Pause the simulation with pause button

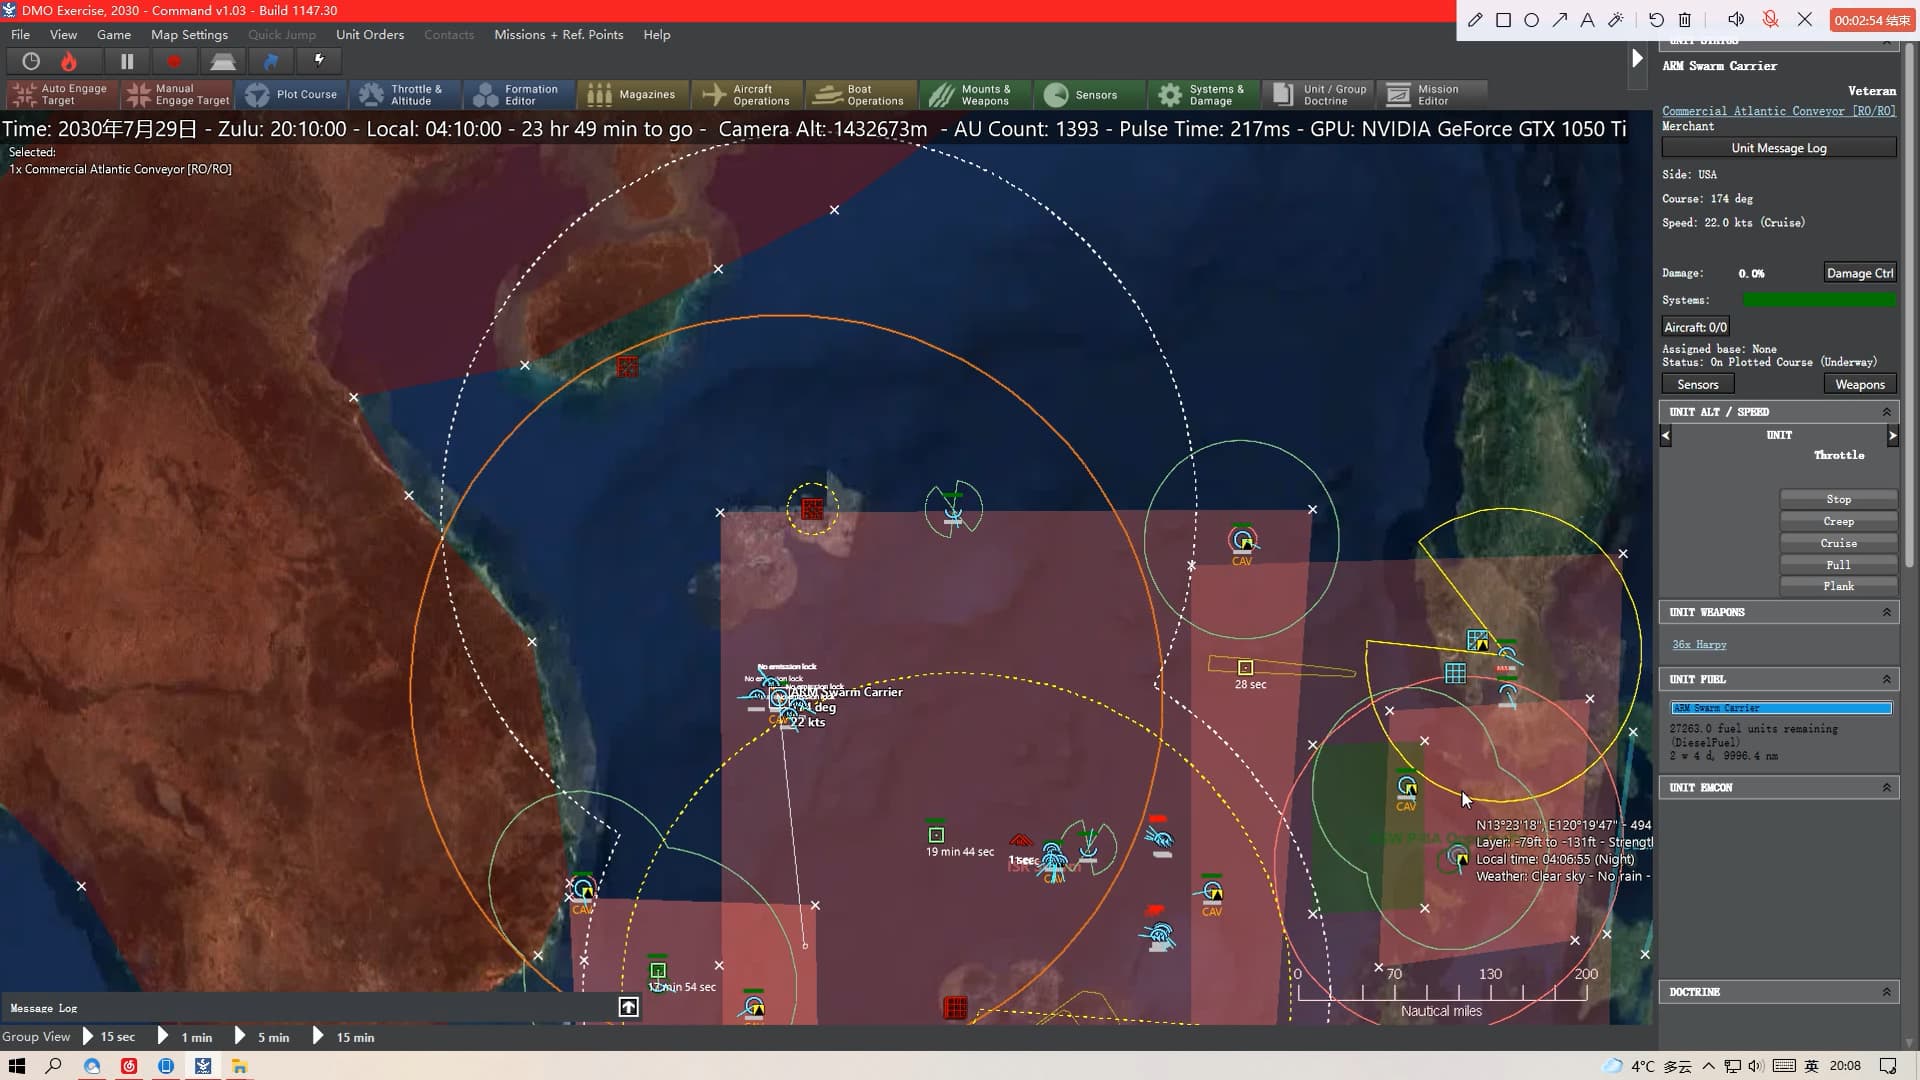[x=127, y=61]
